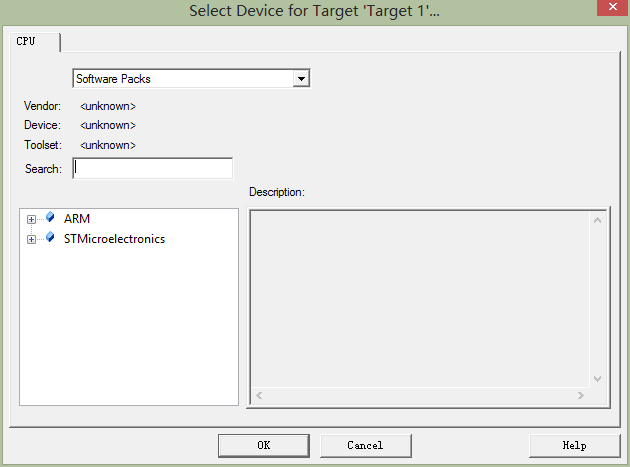Open the Software Packs dropdown arrow

coord(301,79)
